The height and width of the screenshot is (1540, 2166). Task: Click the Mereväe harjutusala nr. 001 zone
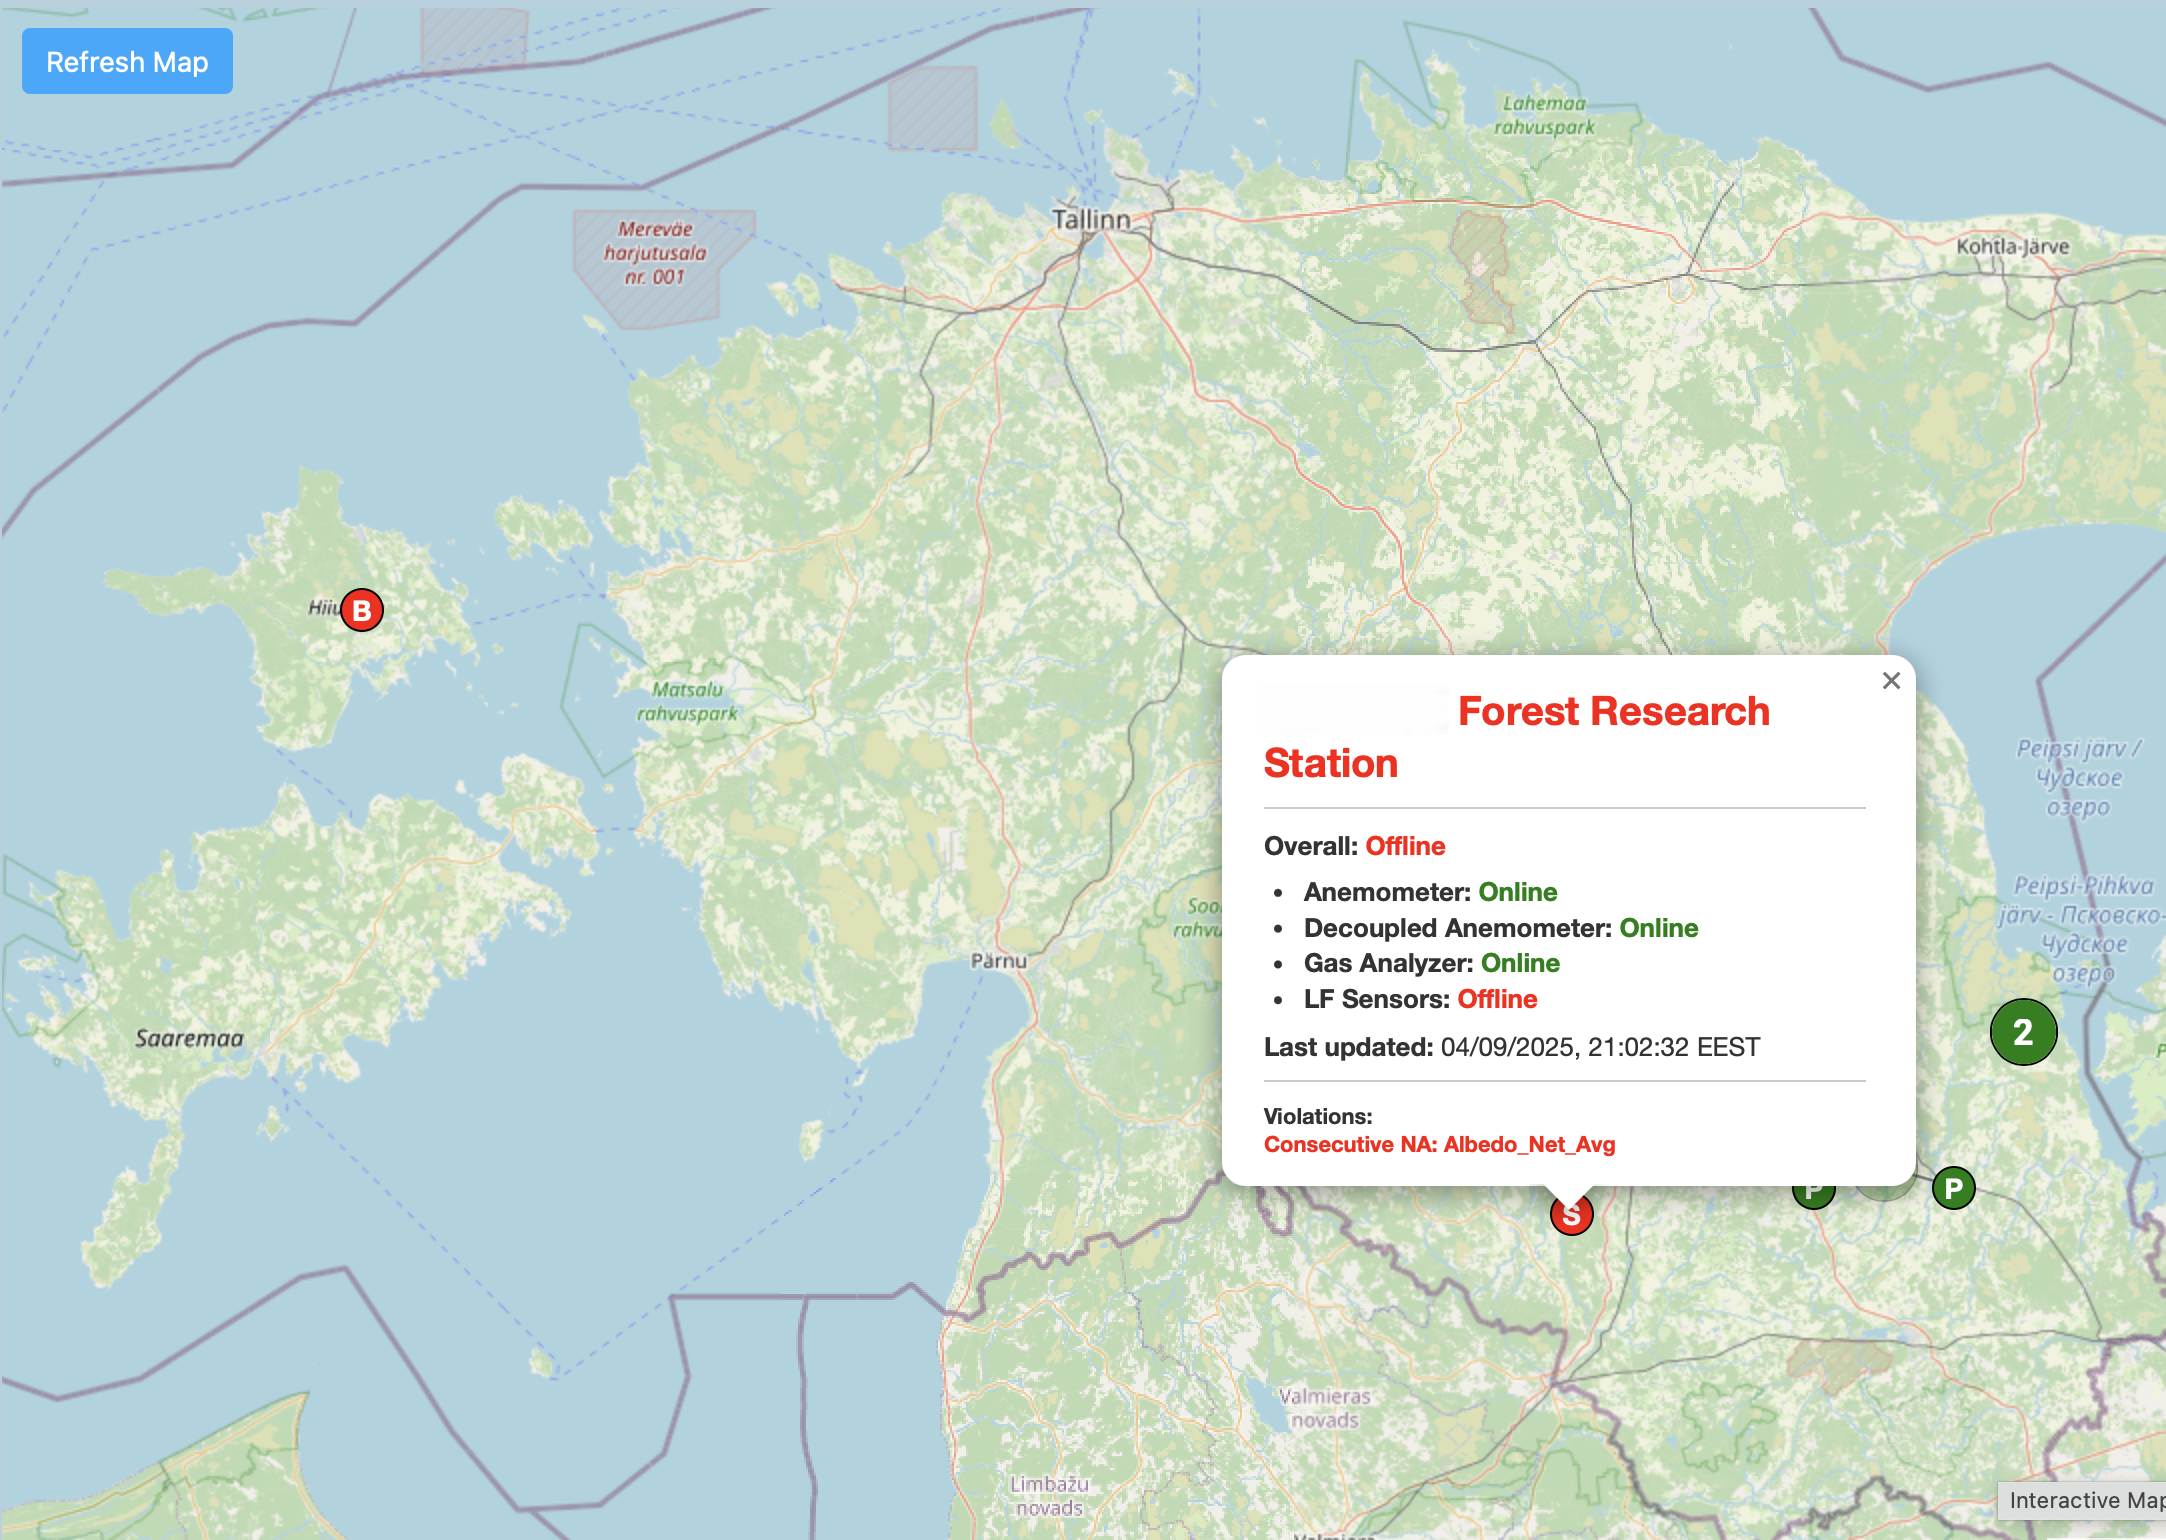[x=655, y=254]
